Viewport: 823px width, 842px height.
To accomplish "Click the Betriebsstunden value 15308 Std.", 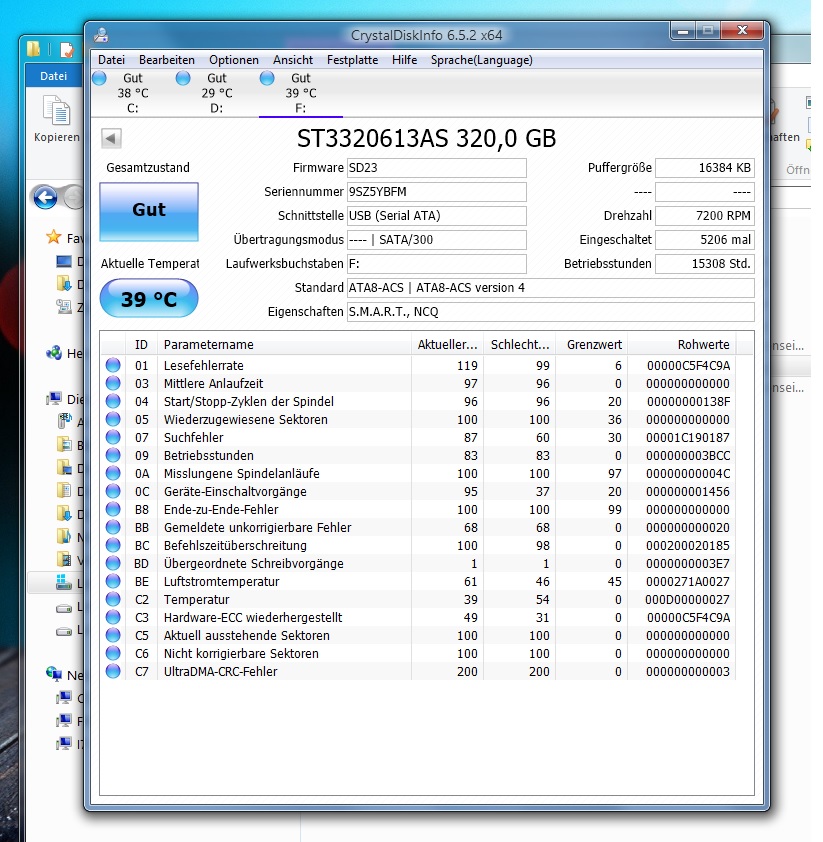I will (704, 264).
